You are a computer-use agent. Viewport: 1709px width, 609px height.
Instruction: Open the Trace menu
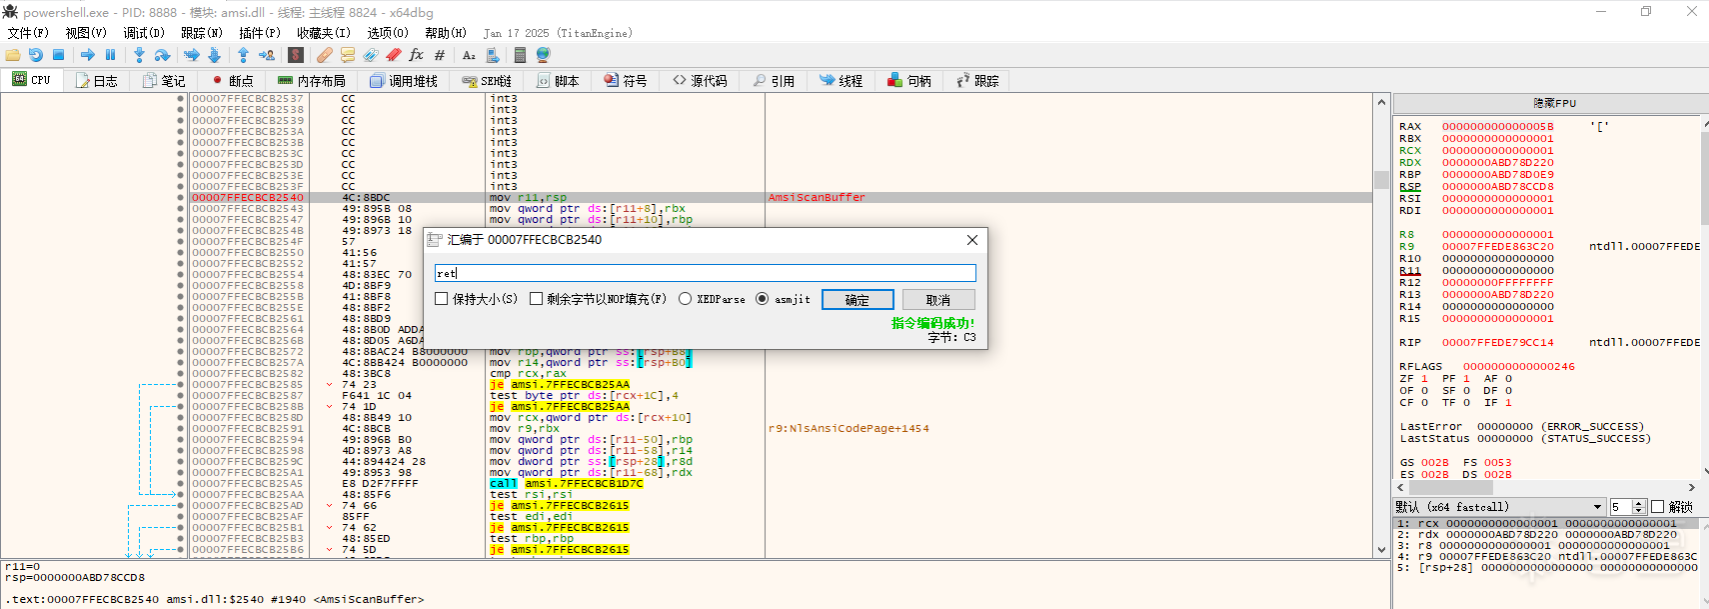click(x=201, y=33)
